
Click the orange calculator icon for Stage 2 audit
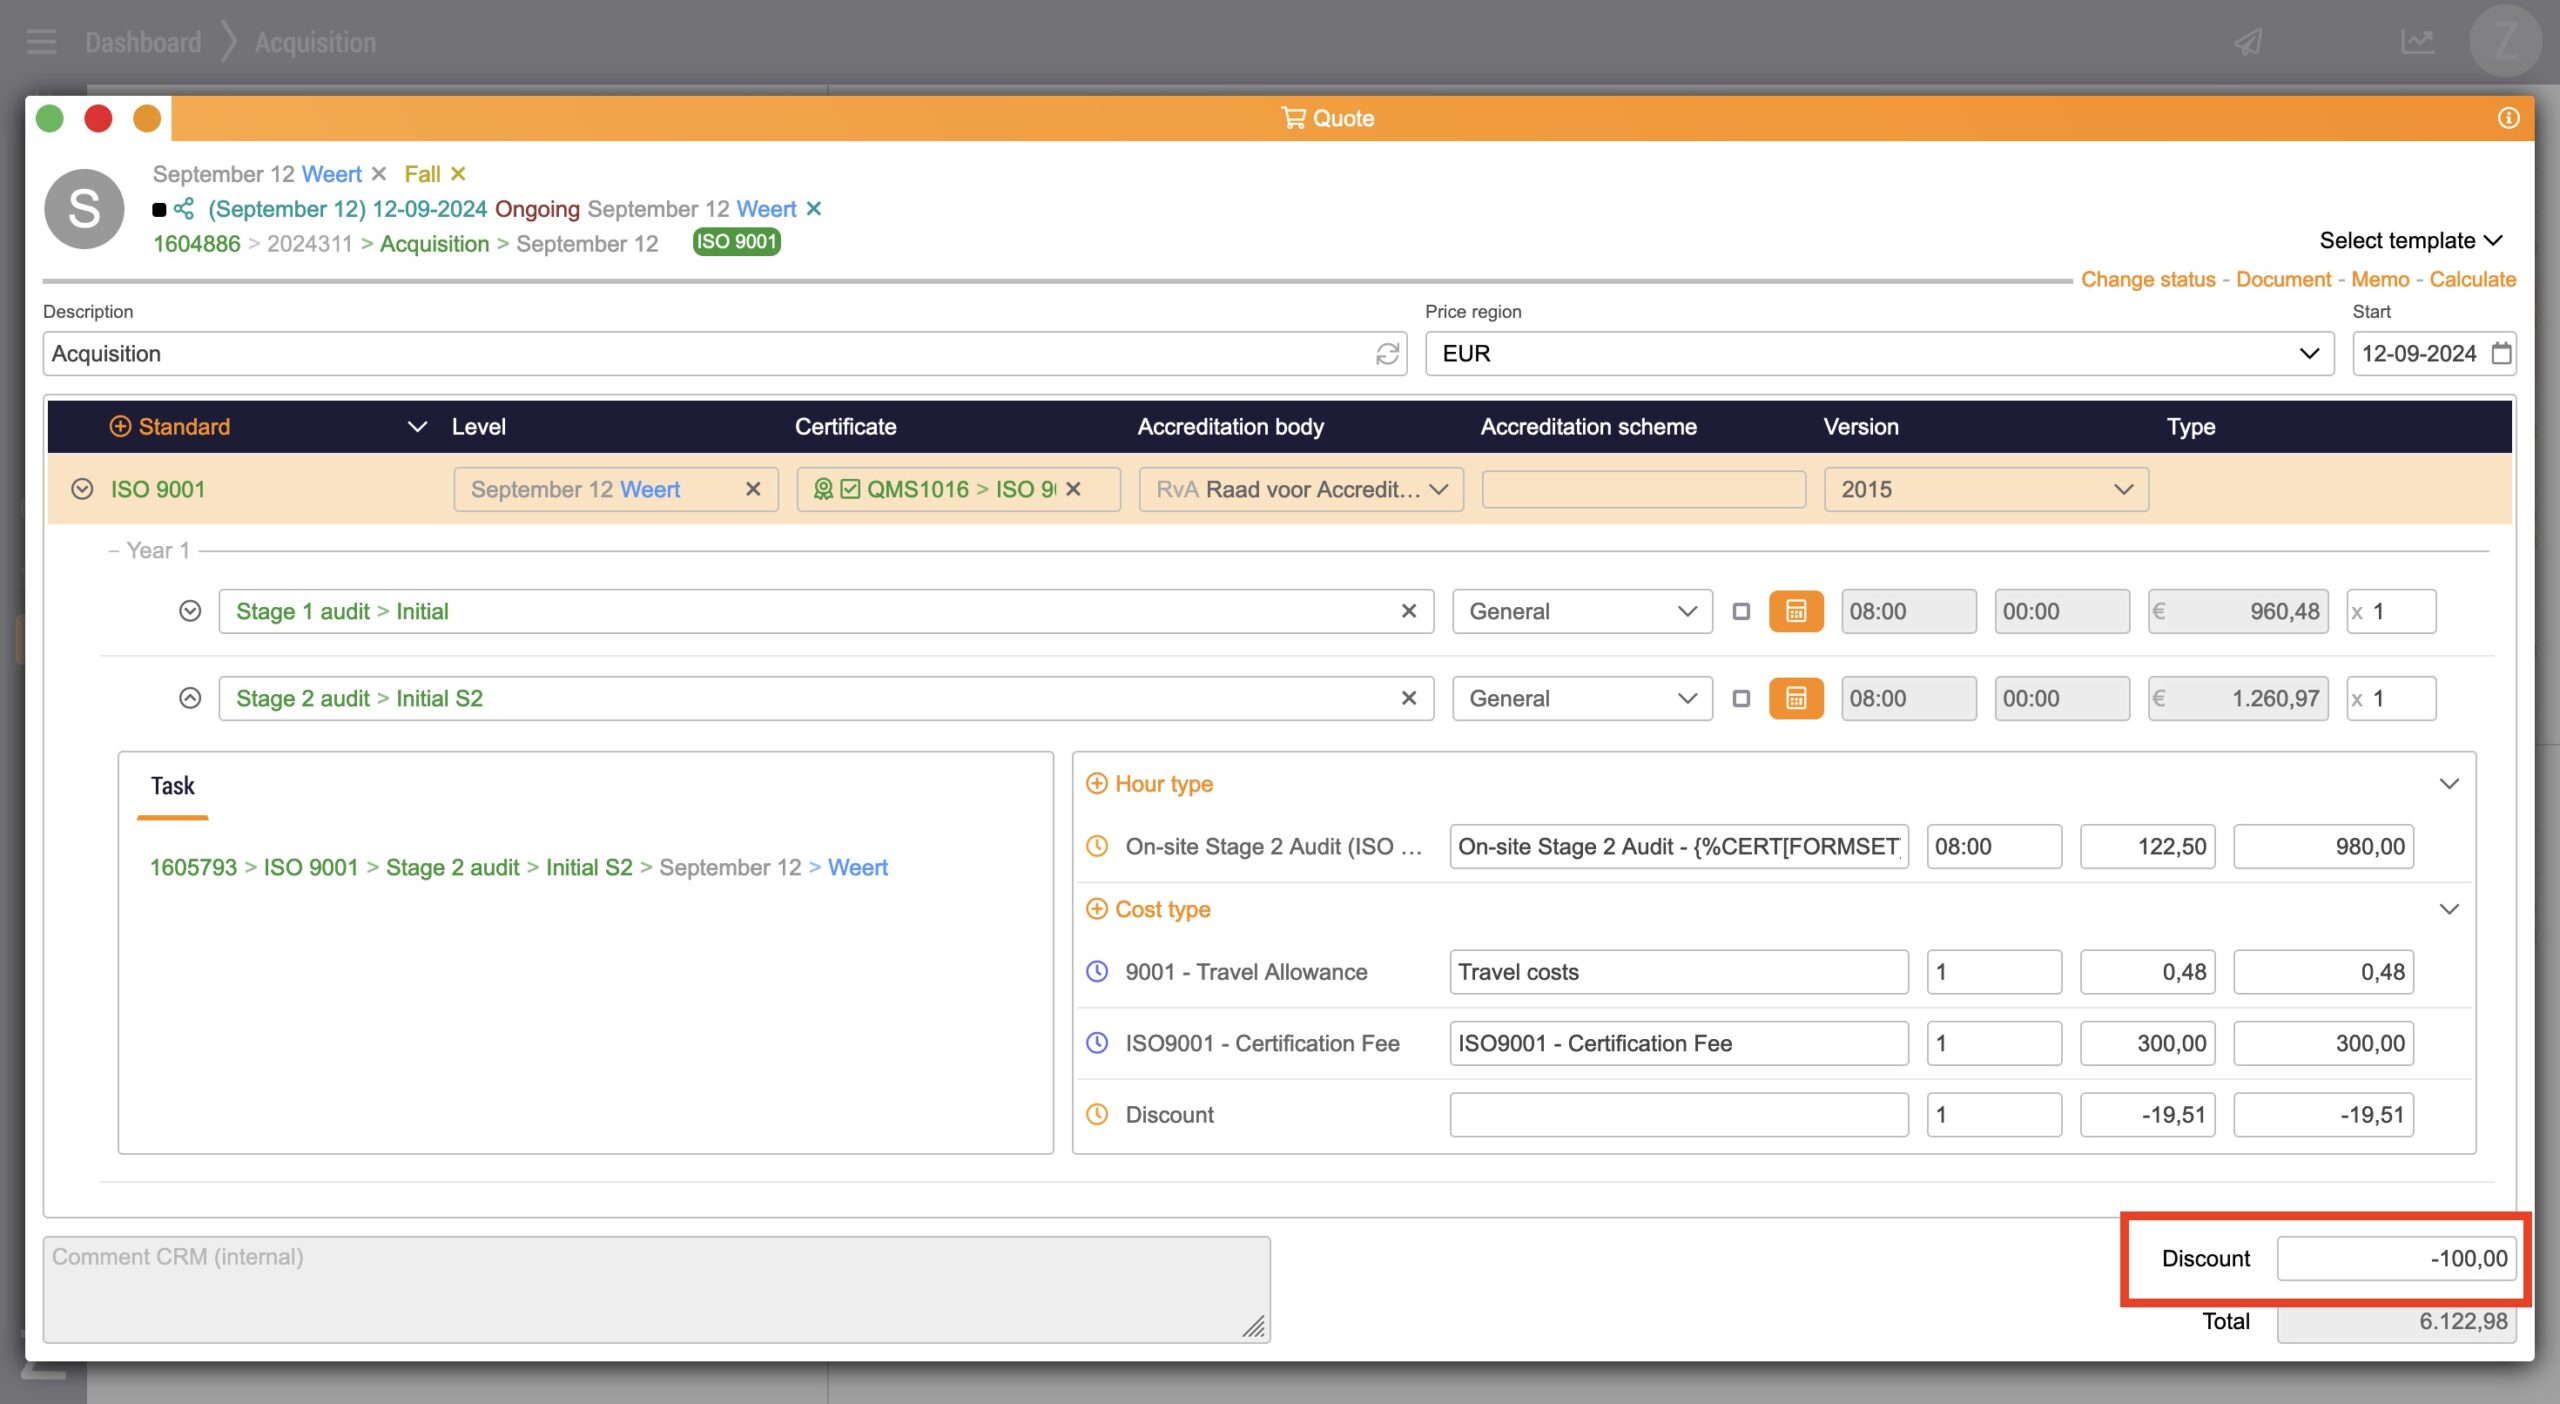click(1796, 698)
